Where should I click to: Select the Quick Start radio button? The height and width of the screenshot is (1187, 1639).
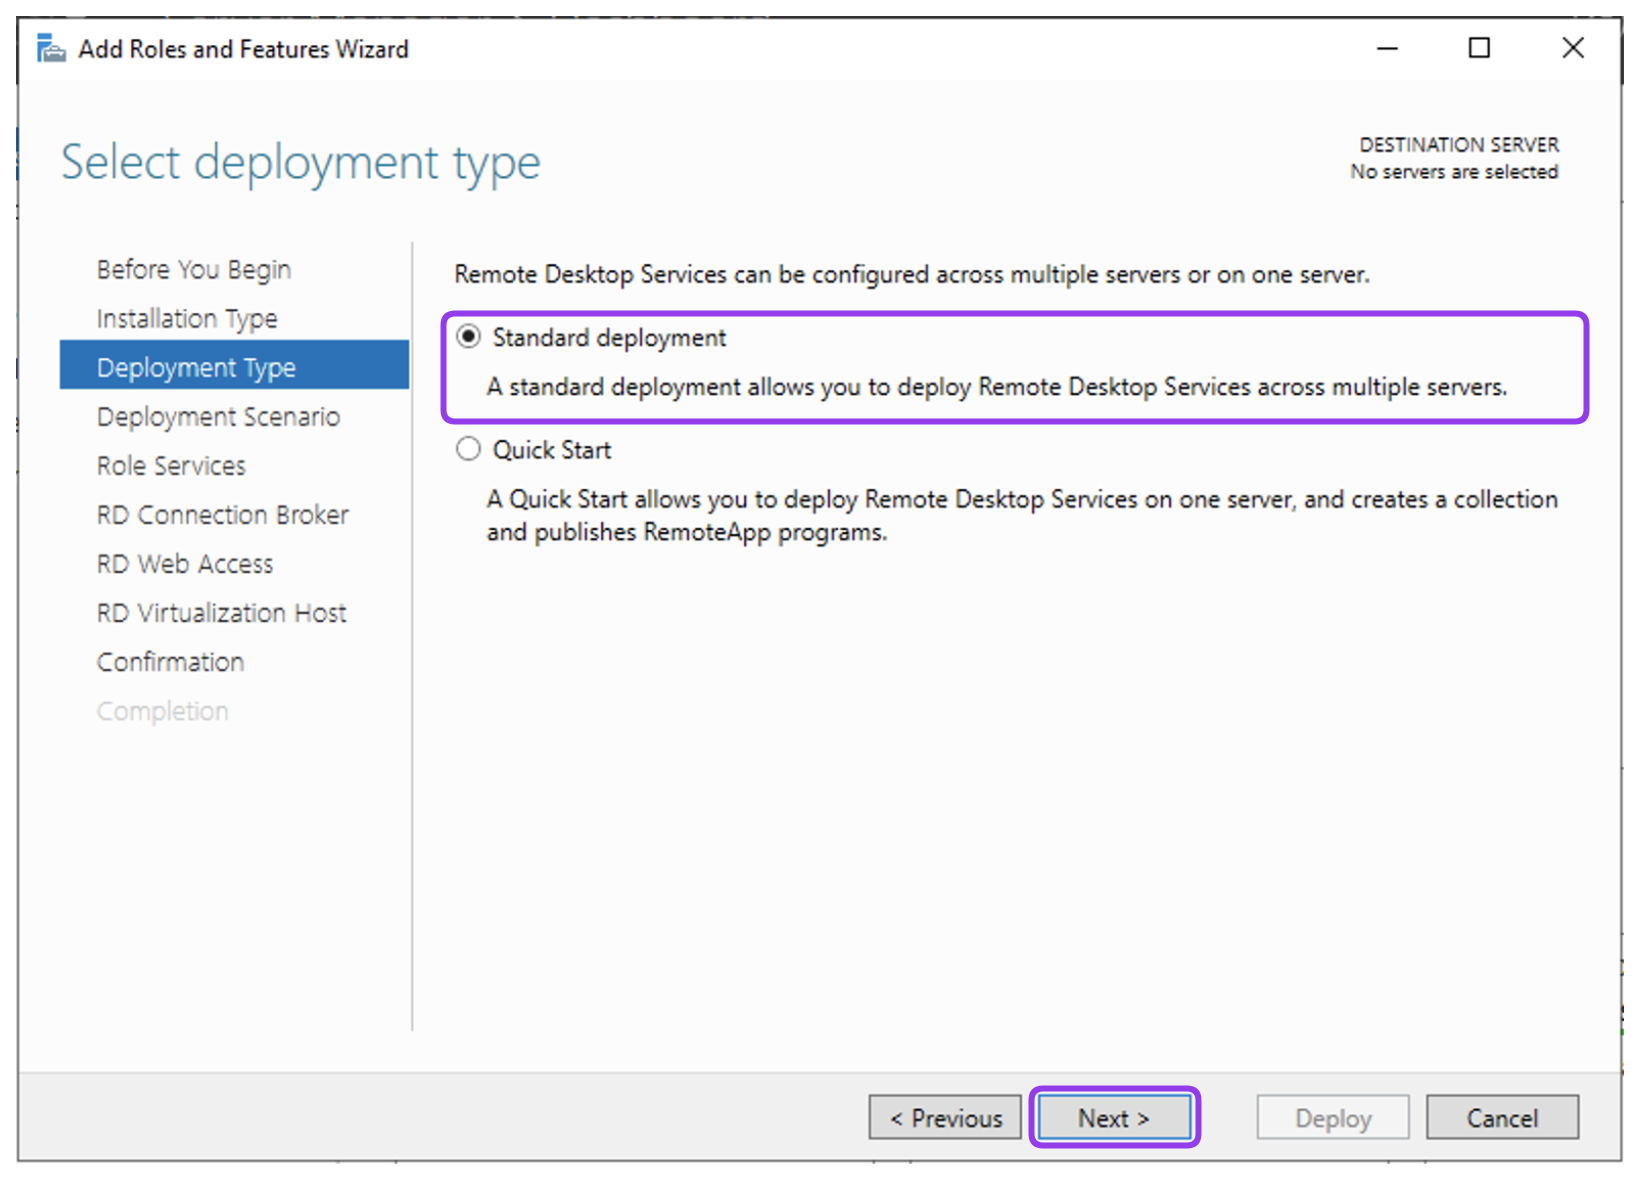coord(468,449)
